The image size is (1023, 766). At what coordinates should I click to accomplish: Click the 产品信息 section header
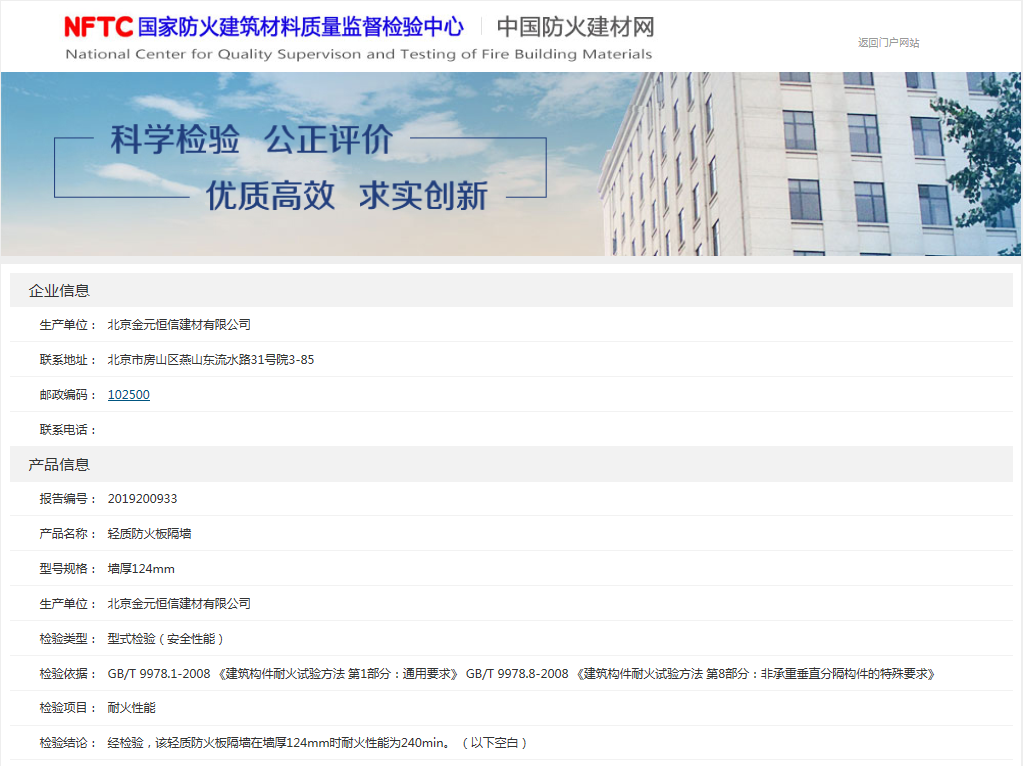click(x=59, y=464)
